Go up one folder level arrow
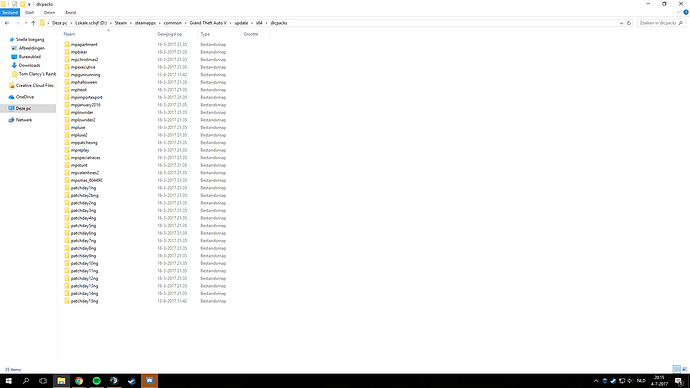 tap(33, 23)
